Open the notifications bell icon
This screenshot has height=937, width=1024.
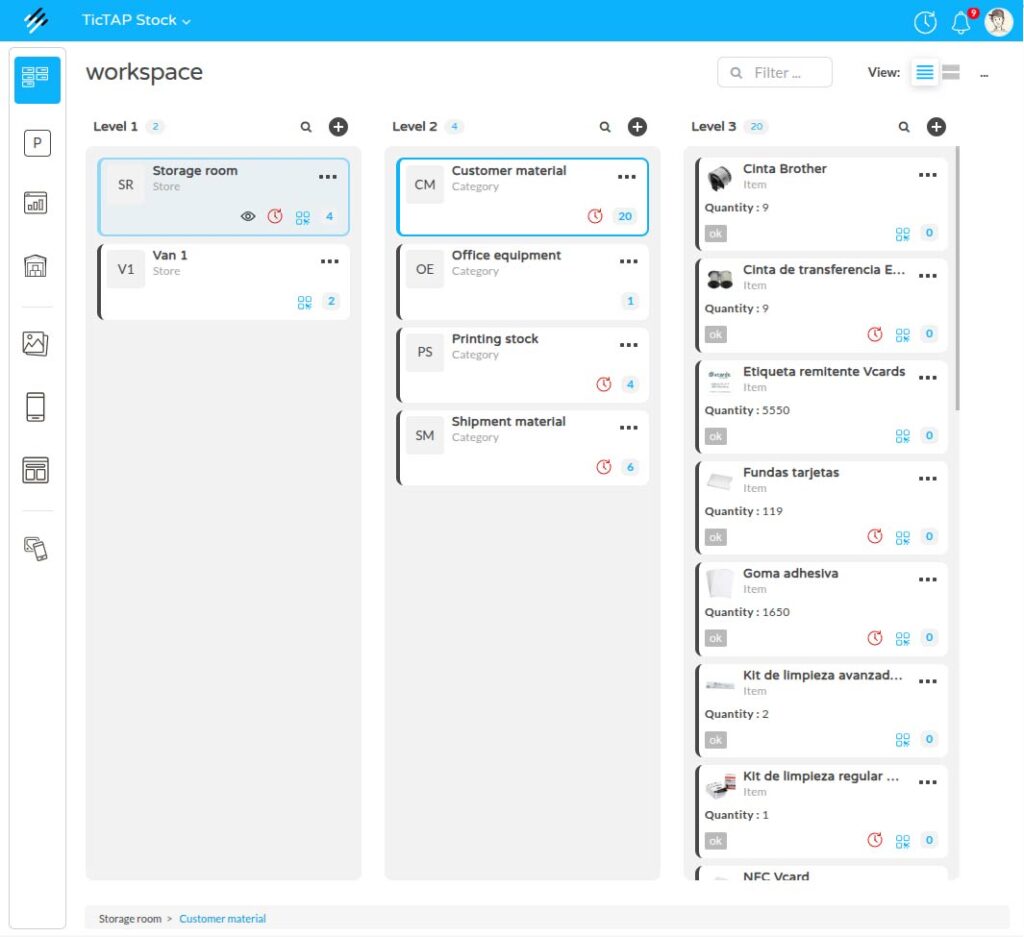[x=961, y=22]
